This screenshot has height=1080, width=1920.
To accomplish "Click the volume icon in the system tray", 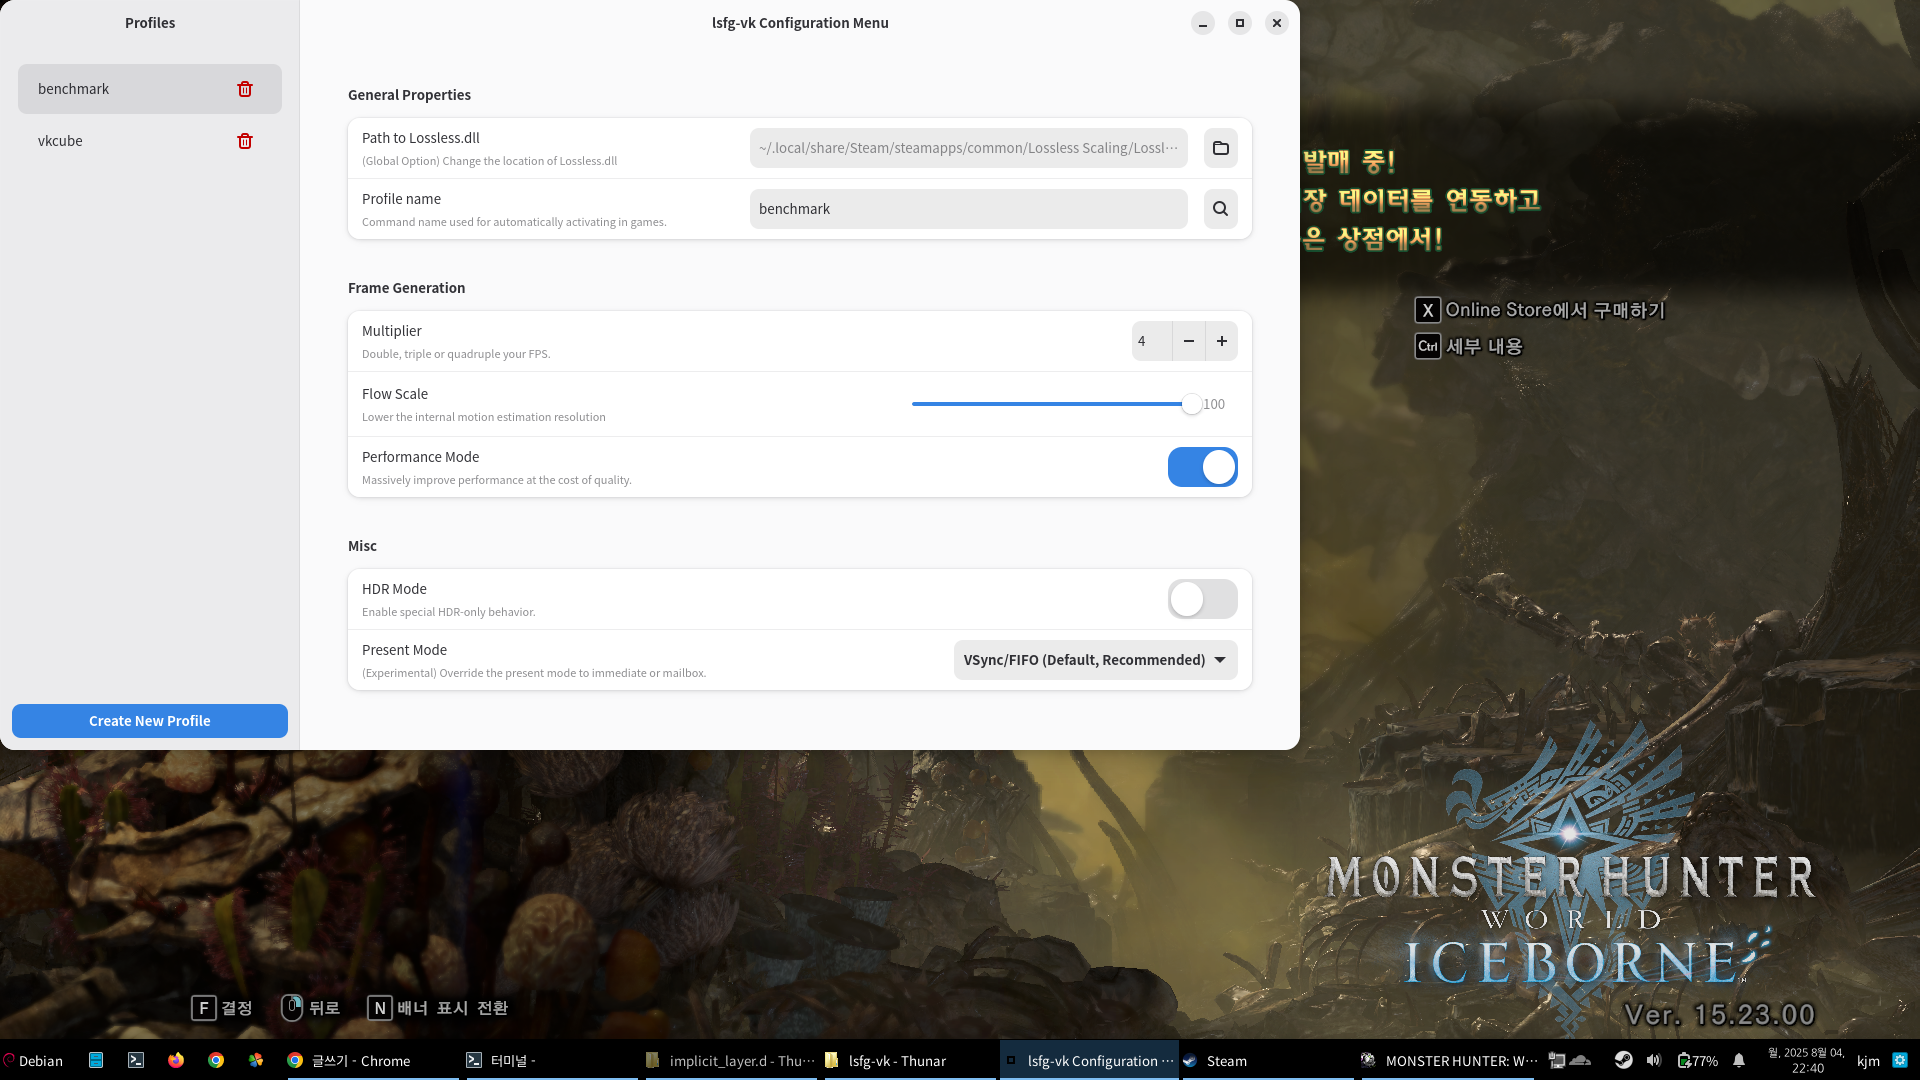I will click(1653, 1060).
